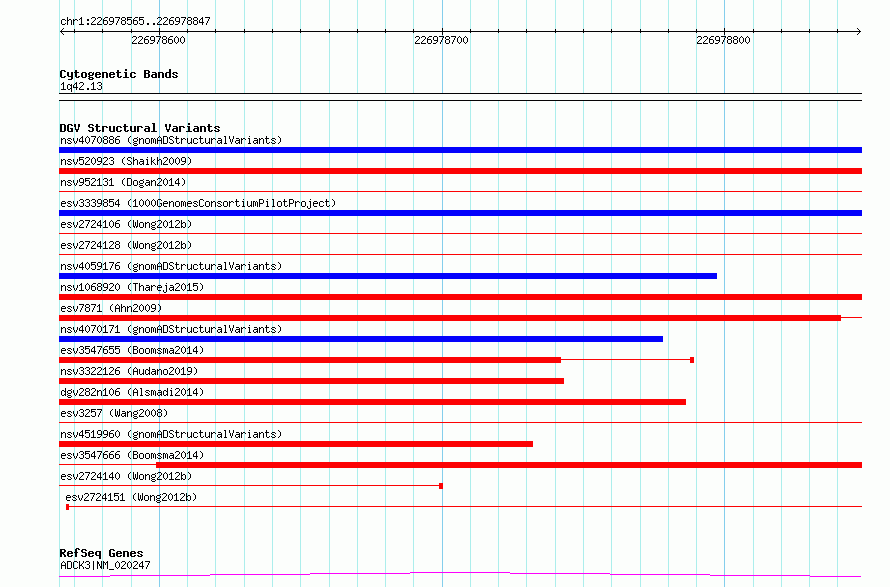
Task: Click the Cytogenetic Bands track heading
Action: (x=119, y=74)
